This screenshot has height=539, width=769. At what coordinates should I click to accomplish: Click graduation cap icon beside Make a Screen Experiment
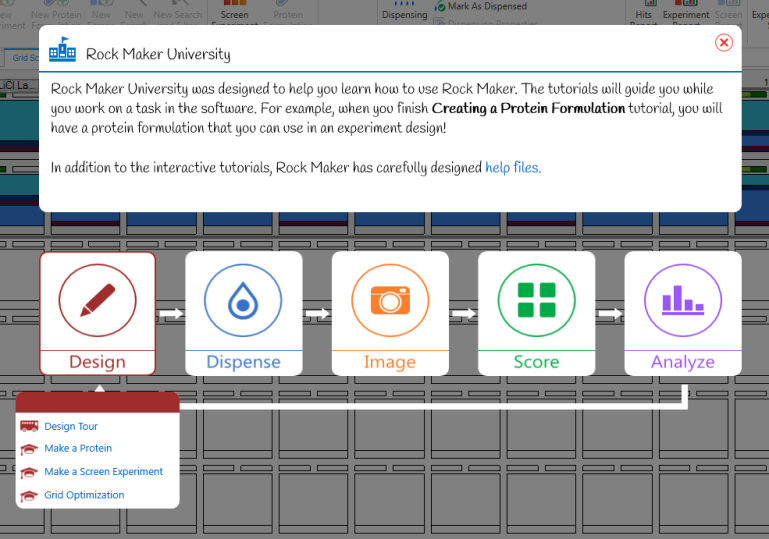pos(29,472)
